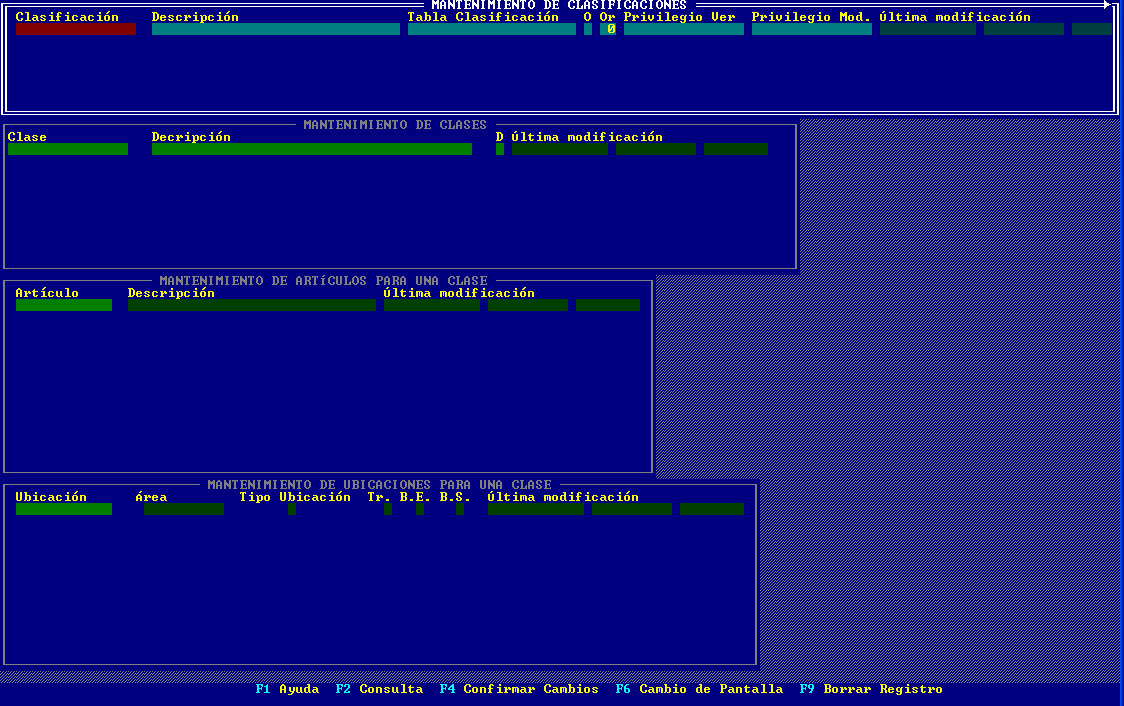This screenshot has height=706, width=1124.
Task: Switch screens with F6 Cambio de Pantalla
Action: tap(699, 689)
